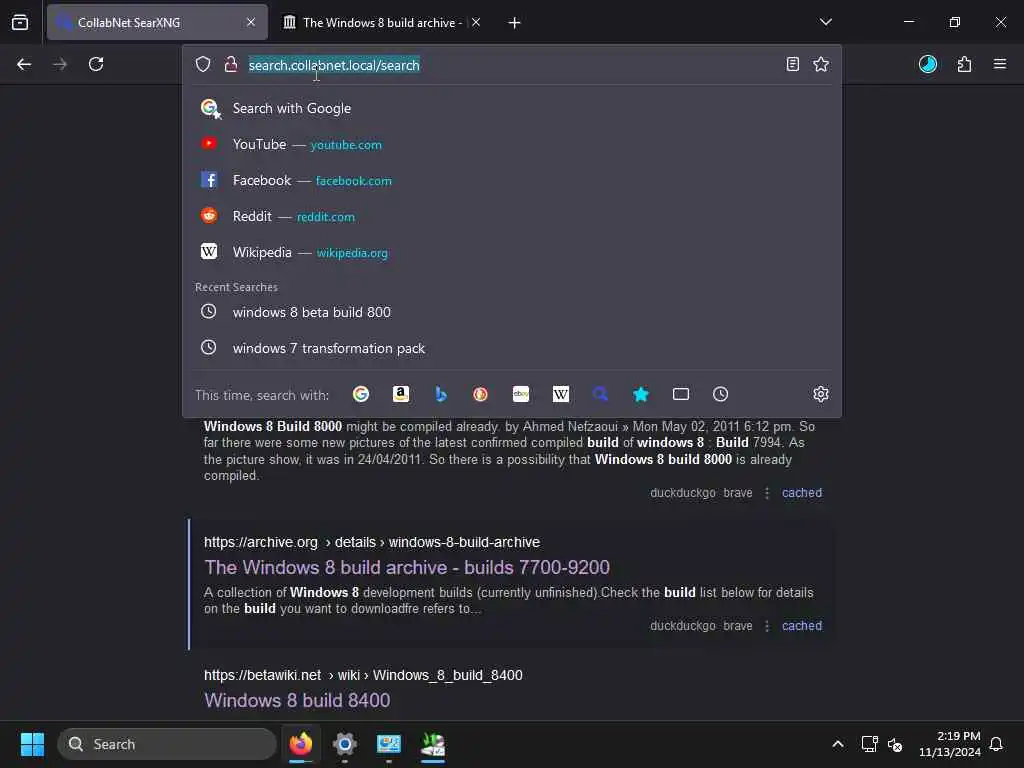1024x768 pixels.
Task: Open notifications bell icon
Action: [997, 744]
